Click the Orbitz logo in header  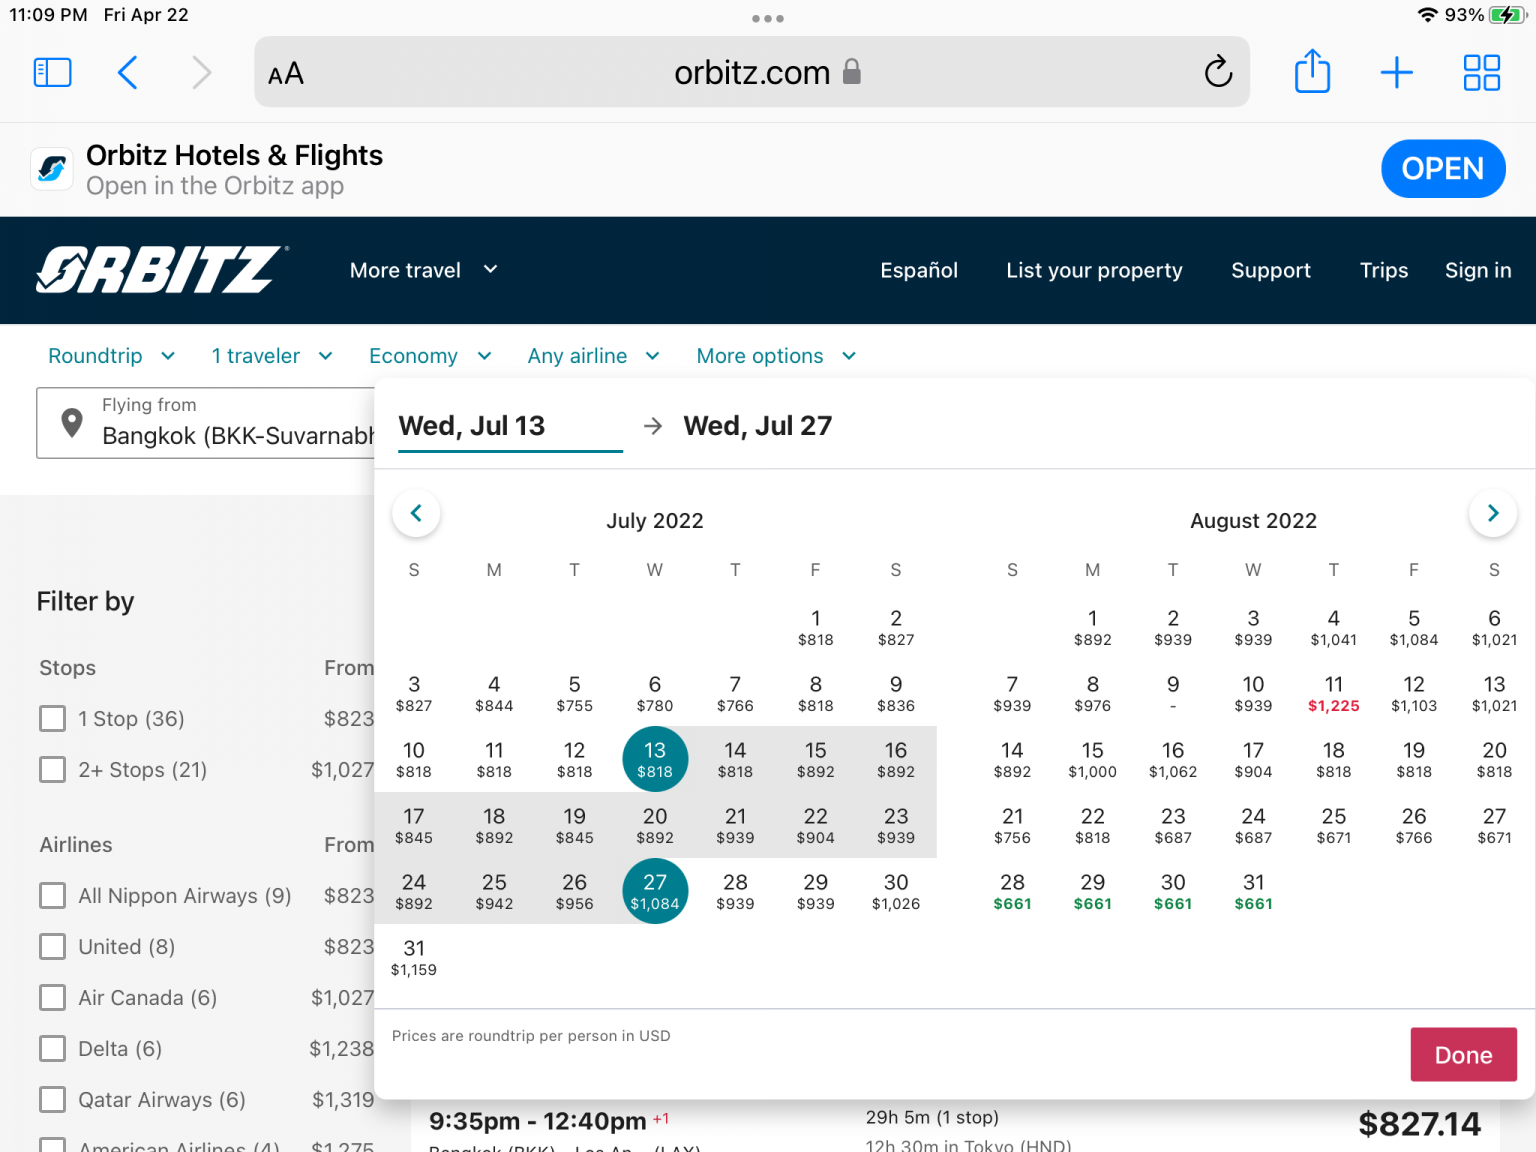(162, 270)
